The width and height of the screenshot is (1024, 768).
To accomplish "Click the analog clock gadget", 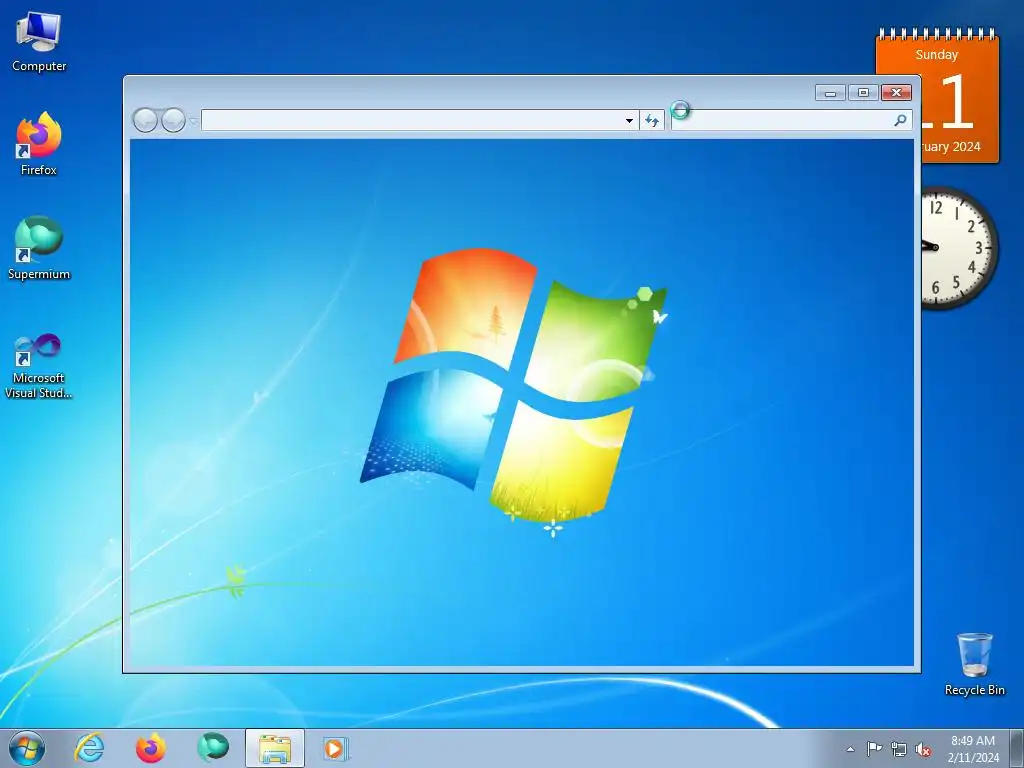I will coord(957,248).
